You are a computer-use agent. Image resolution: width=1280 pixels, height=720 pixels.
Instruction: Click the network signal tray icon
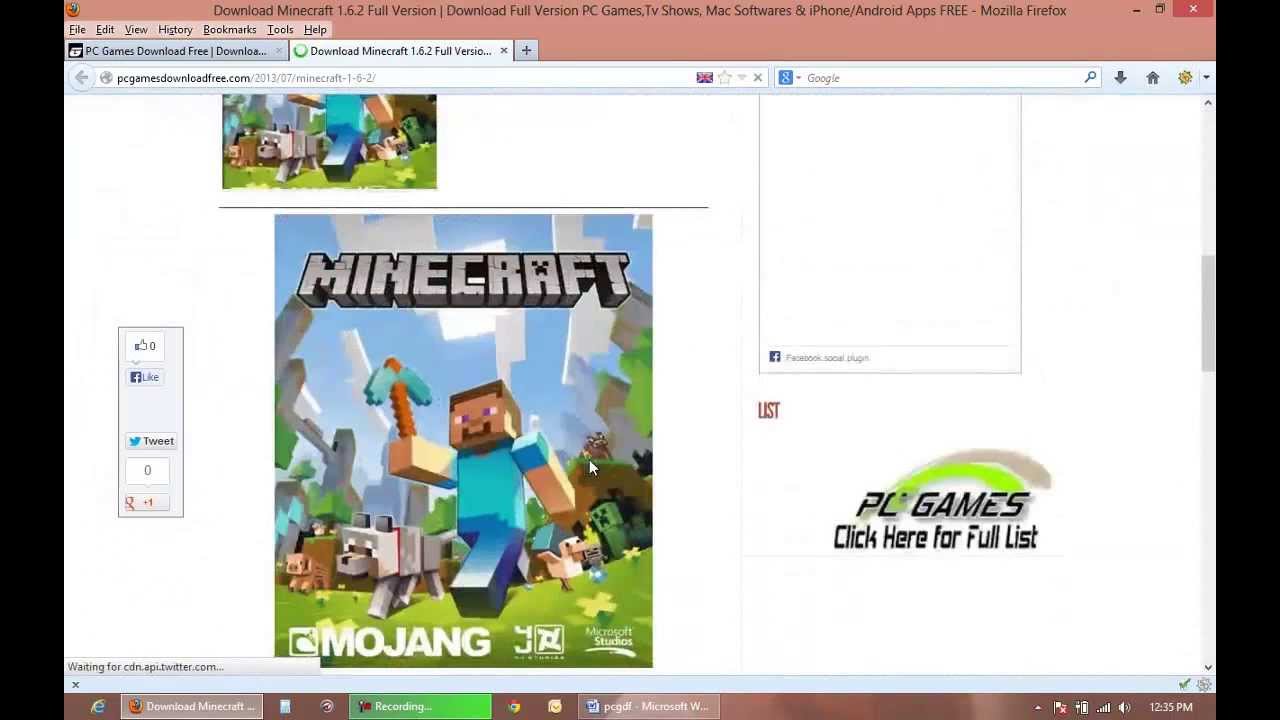click(1104, 707)
